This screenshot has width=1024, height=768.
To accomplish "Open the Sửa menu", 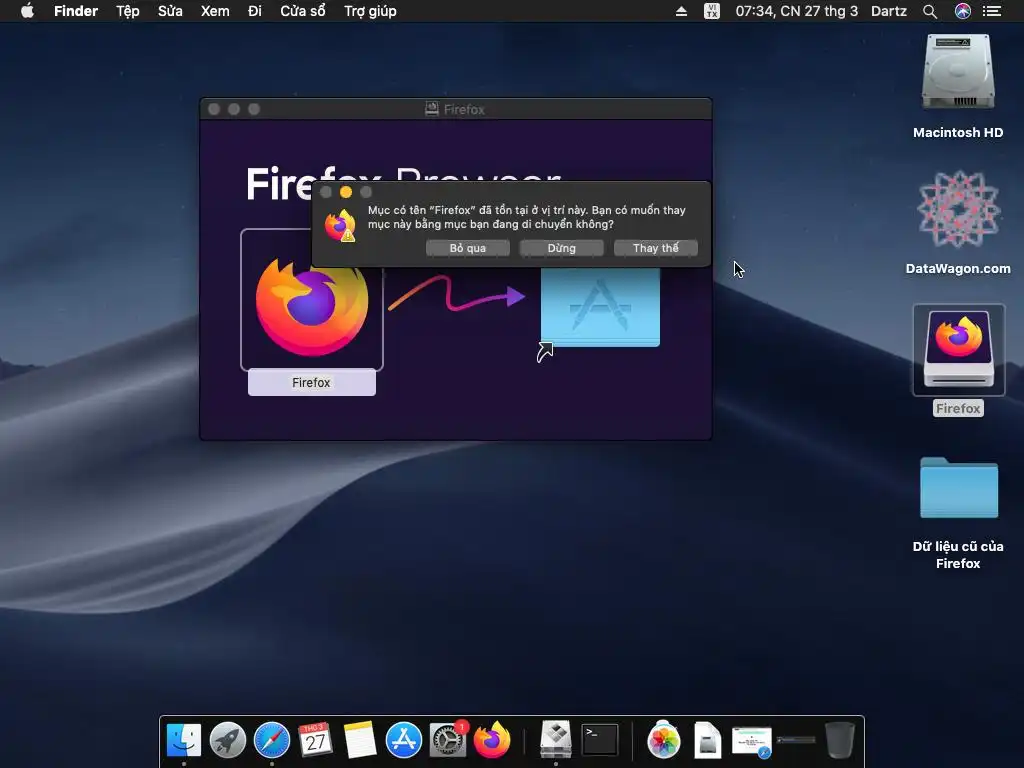I will pos(170,11).
